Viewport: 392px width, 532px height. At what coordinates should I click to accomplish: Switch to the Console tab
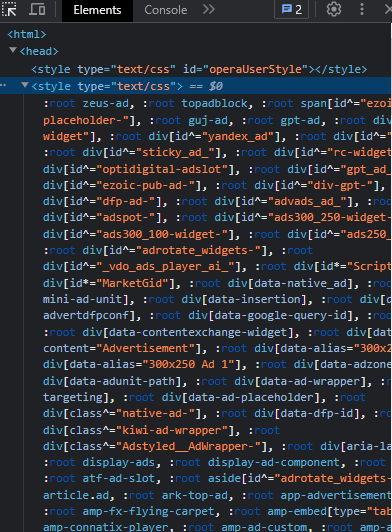click(x=166, y=10)
